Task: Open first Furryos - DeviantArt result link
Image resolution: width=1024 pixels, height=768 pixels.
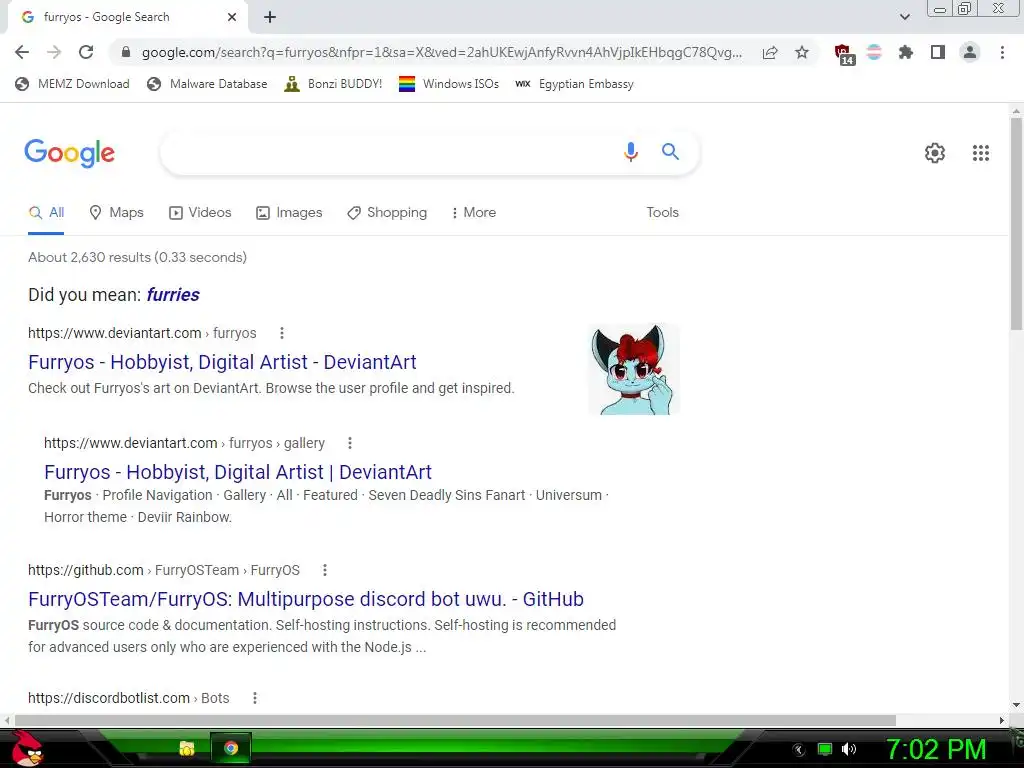Action: (x=222, y=362)
